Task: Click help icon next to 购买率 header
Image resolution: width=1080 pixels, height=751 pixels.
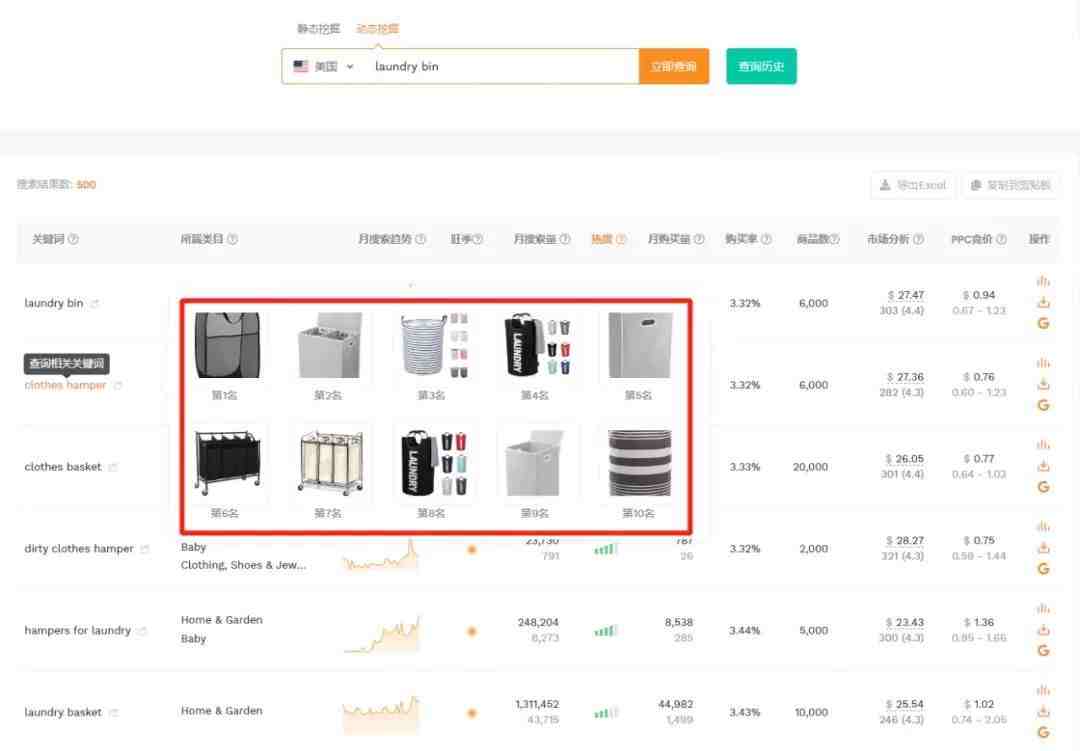Action: tap(766, 240)
